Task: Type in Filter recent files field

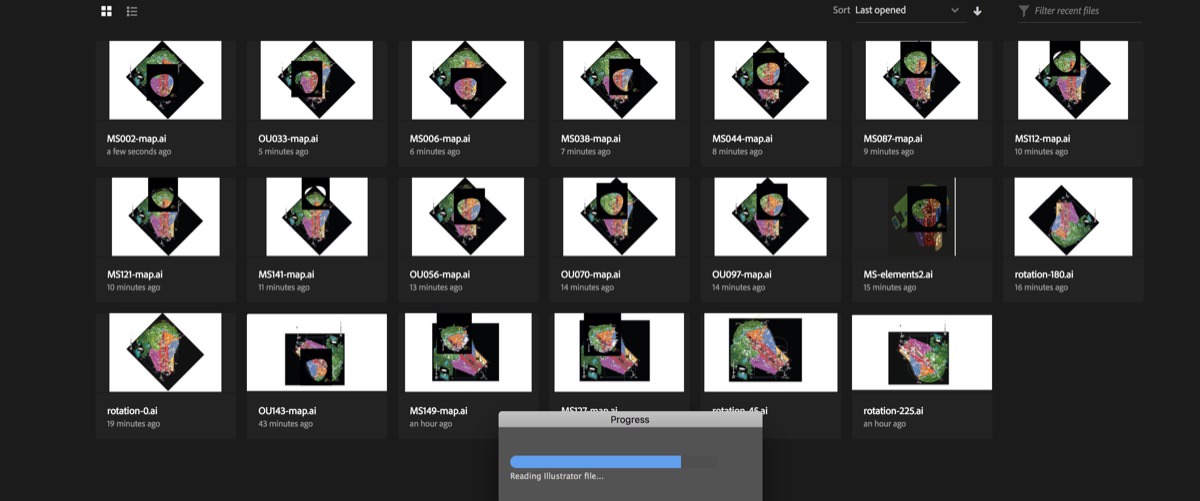Action: pos(1085,11)
